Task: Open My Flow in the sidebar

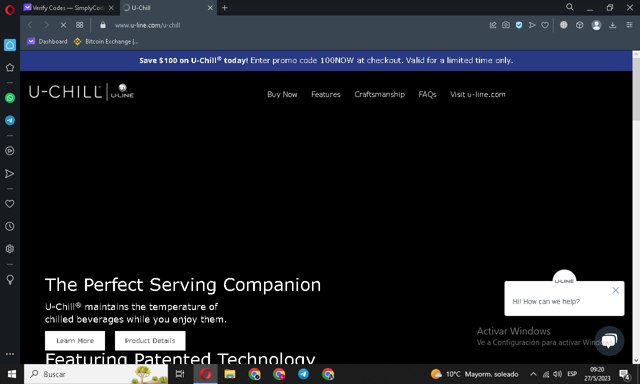Action: (10, 174)
